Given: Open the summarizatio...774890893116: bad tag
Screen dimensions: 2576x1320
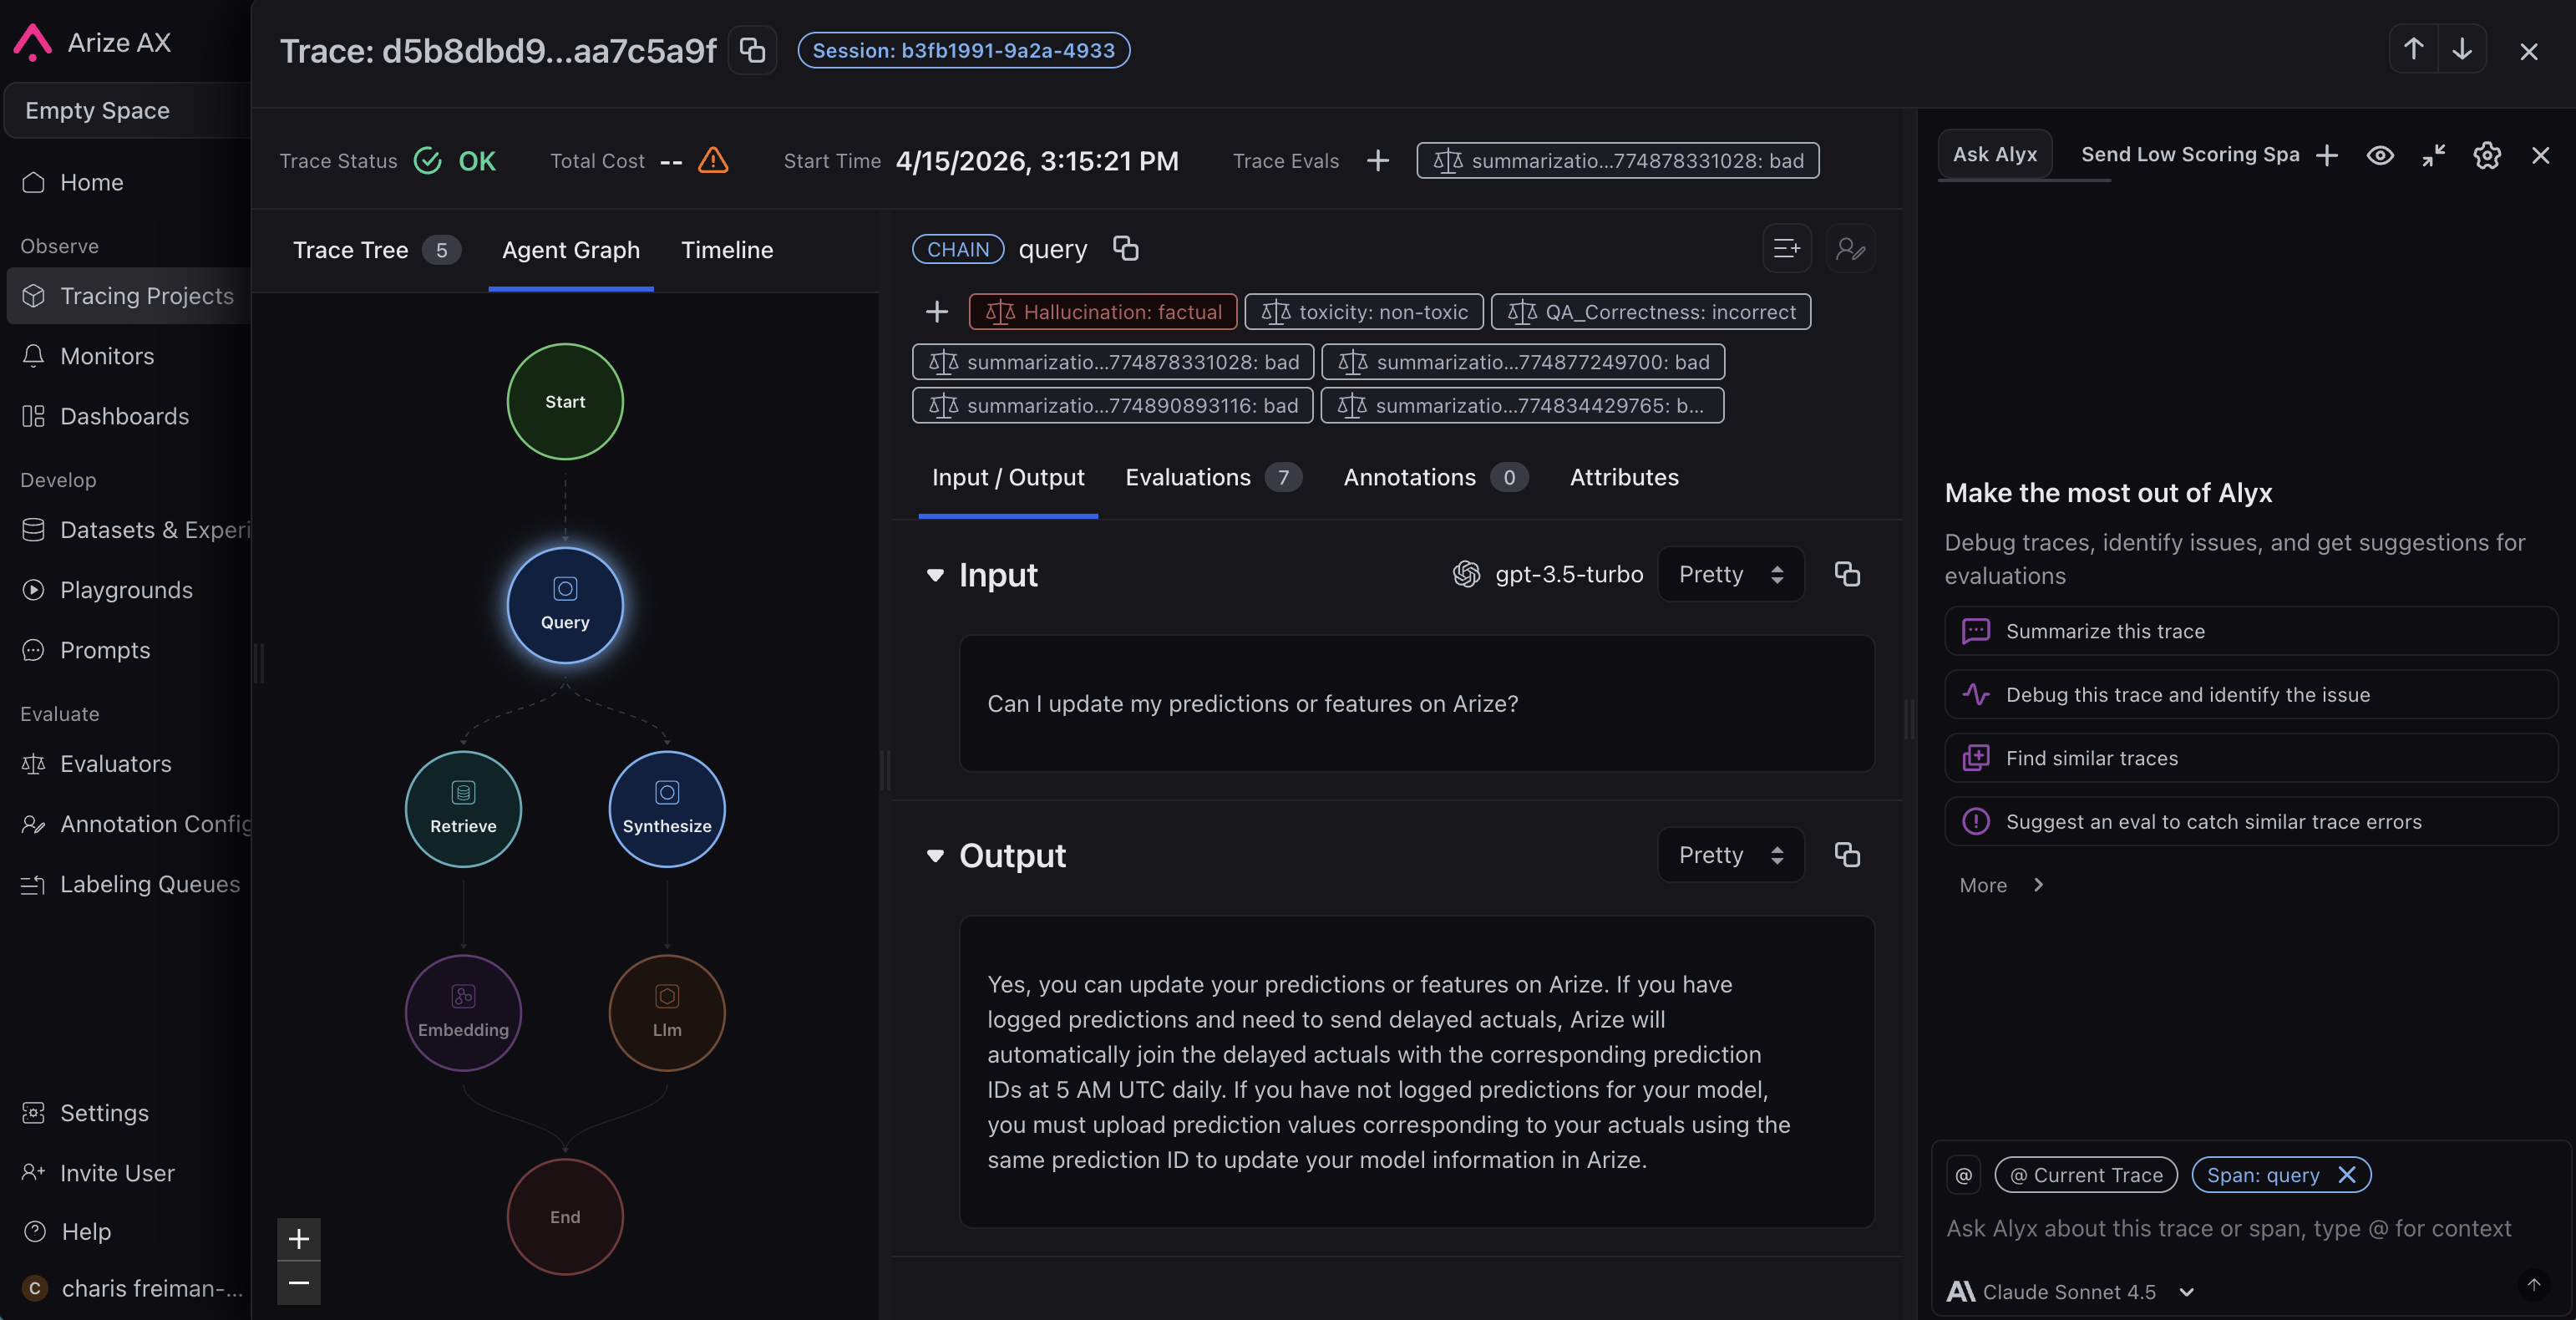Looking at the screenshot, I should pyautogui.click(x=1113, y=405).
